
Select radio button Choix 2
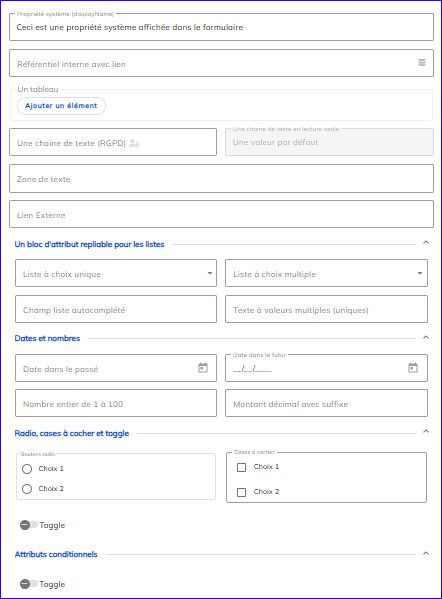click(x=27, y=489)
